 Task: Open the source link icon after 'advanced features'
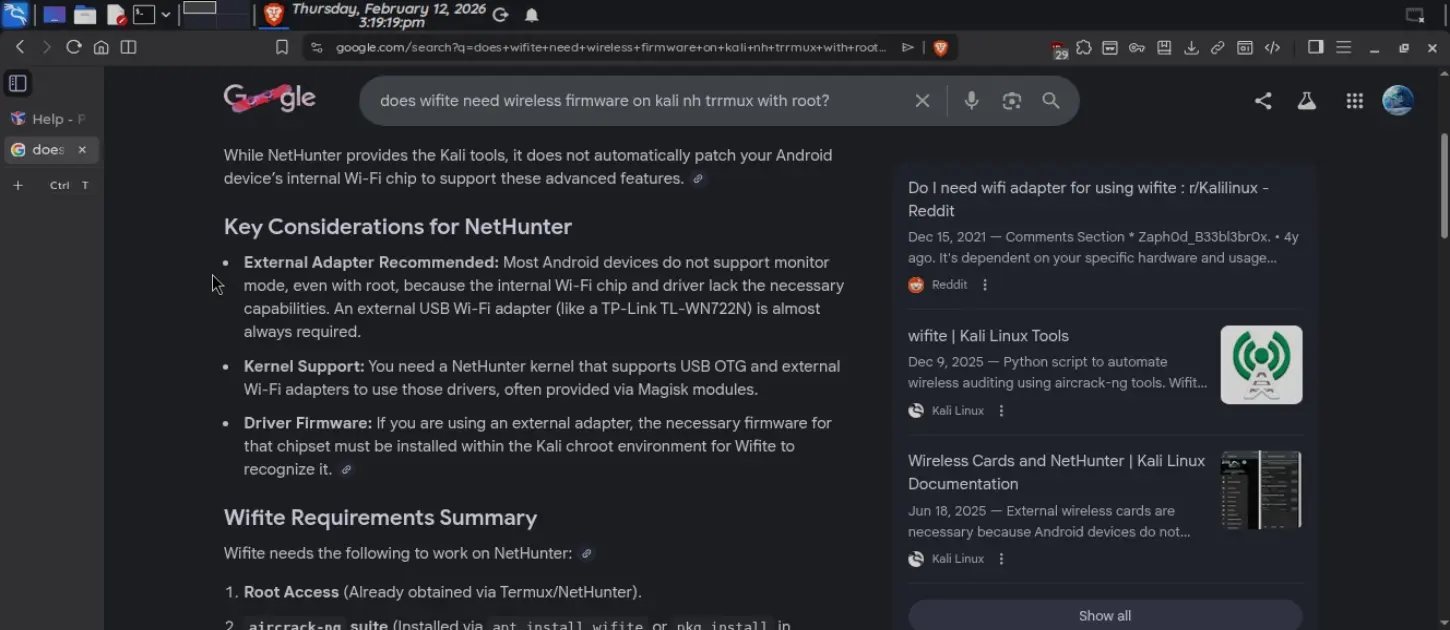[698, 179]
